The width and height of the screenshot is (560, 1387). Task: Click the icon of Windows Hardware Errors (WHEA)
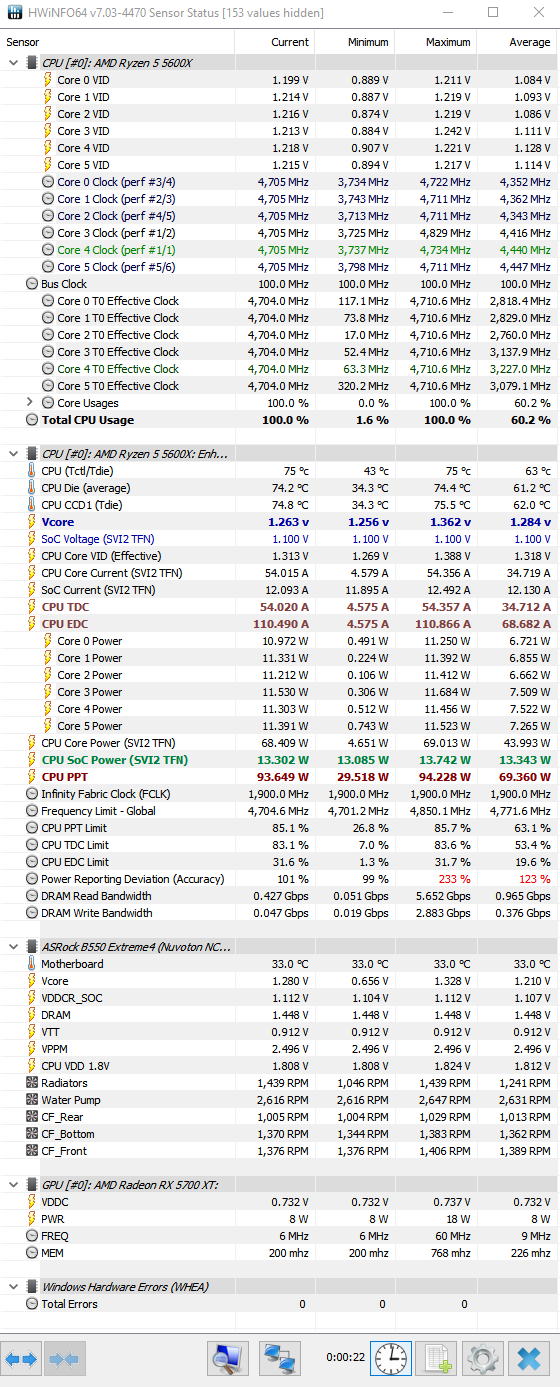tap(32, 1286)
